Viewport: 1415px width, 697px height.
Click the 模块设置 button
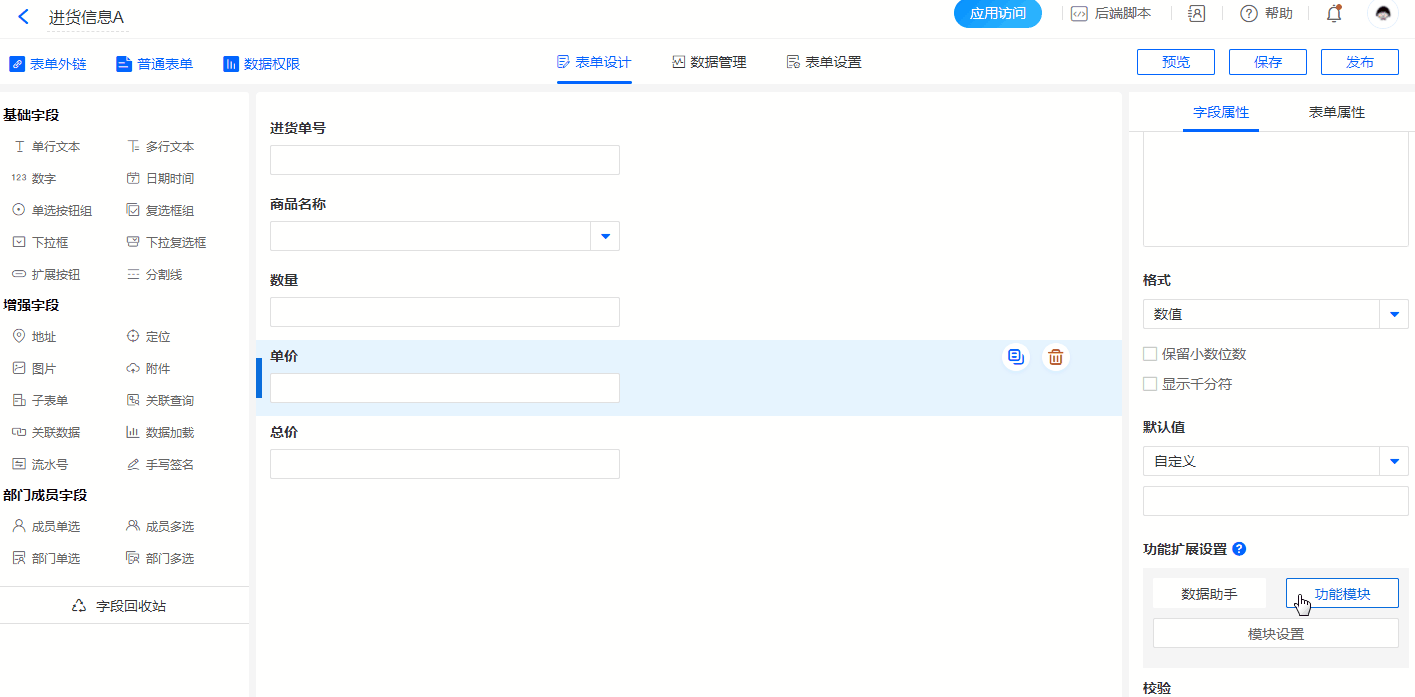pyautogui.click(x=1275, y=634)
